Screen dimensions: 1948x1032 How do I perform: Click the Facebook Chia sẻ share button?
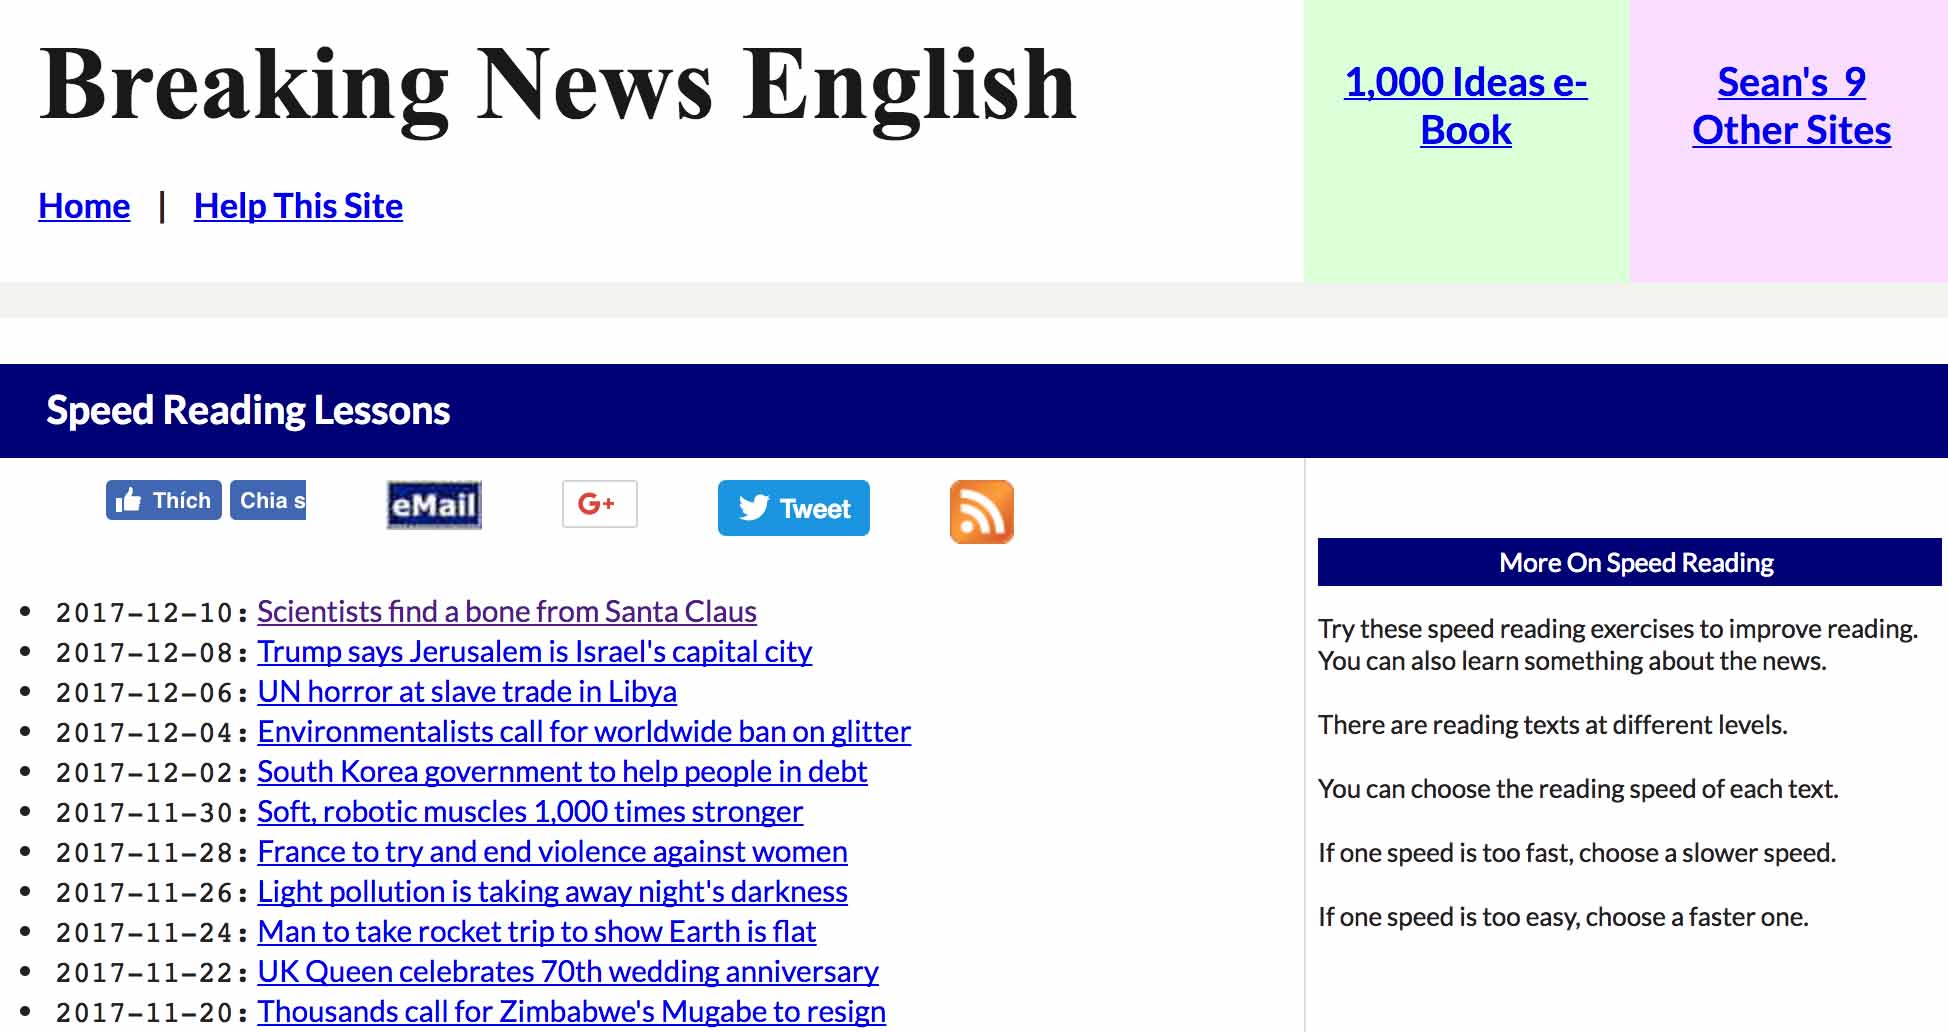click(x=268, y=500)
